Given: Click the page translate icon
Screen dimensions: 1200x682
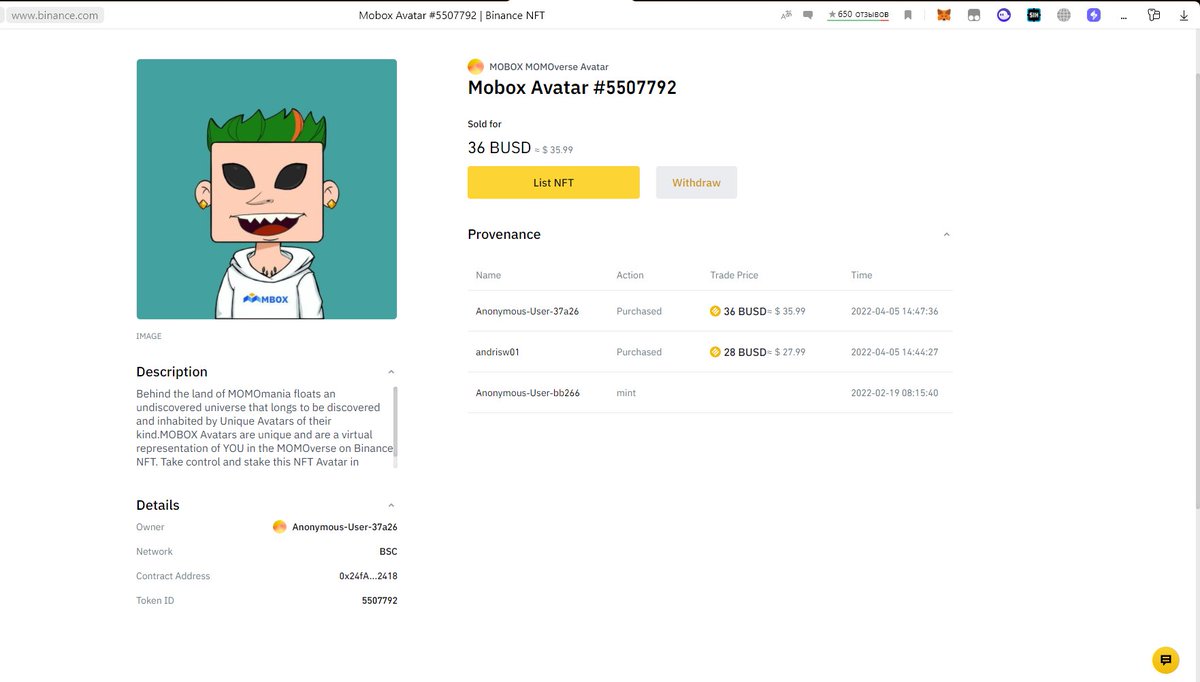Looking at the screenshot, I should (786, 15).
